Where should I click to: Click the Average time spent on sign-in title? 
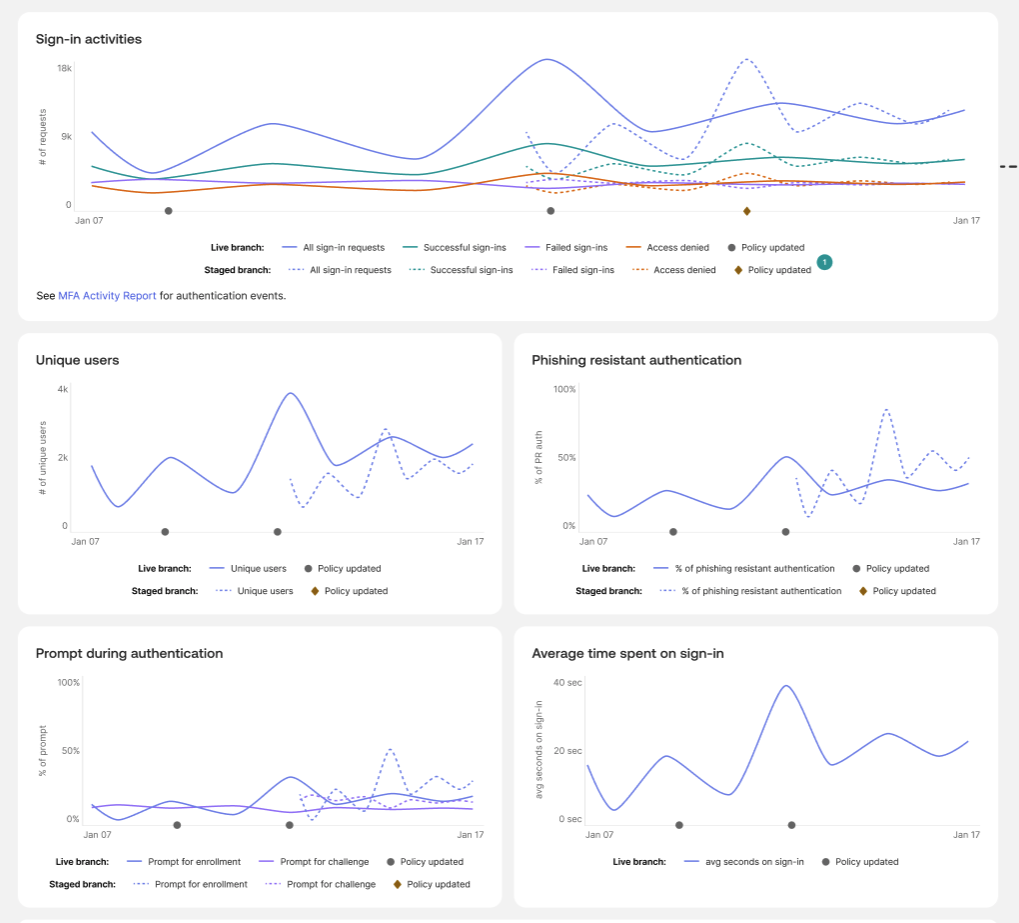[628, 653]
